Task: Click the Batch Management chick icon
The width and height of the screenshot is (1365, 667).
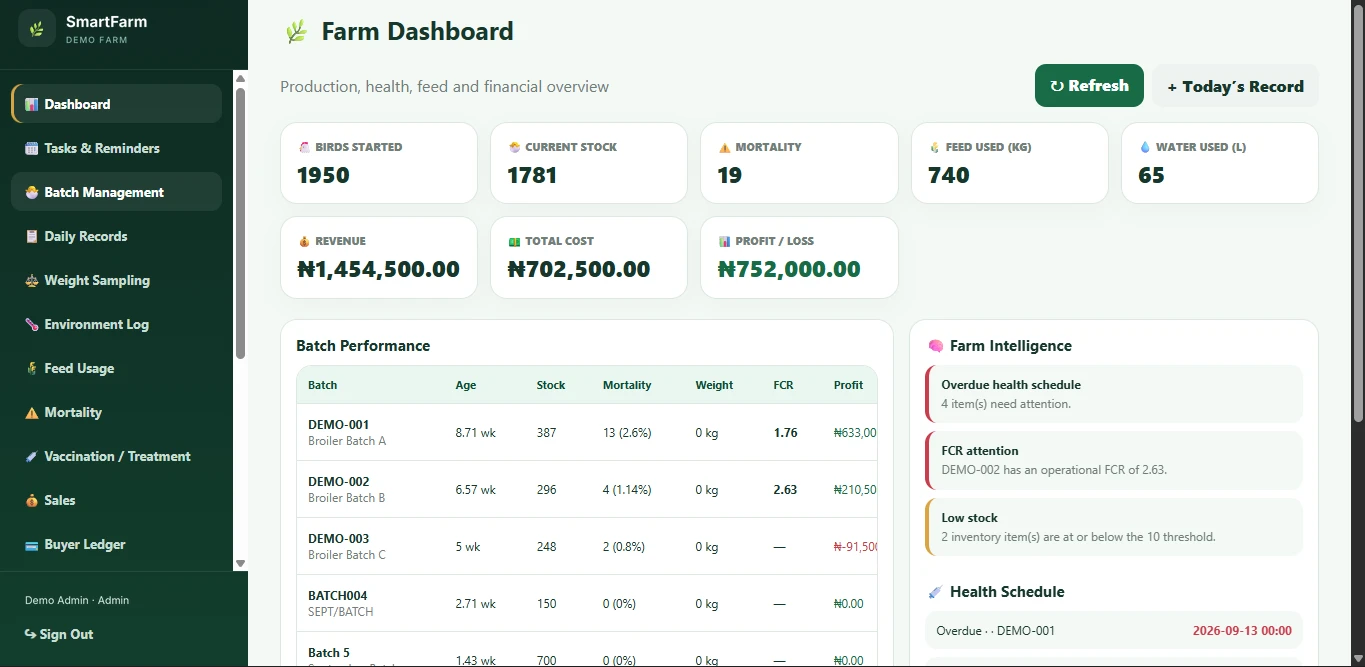Action: (32, 192)
